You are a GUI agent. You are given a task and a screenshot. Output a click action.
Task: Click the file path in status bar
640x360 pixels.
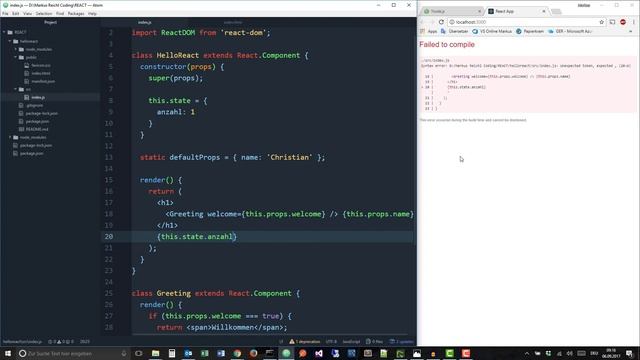pos(22,342)
